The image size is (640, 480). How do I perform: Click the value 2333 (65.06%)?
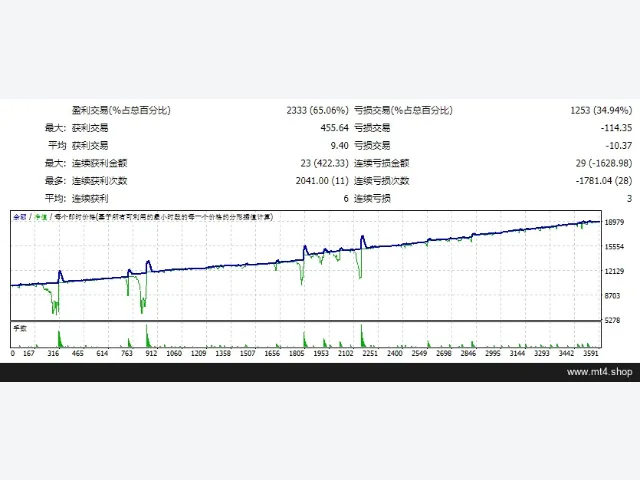[318, 110]
